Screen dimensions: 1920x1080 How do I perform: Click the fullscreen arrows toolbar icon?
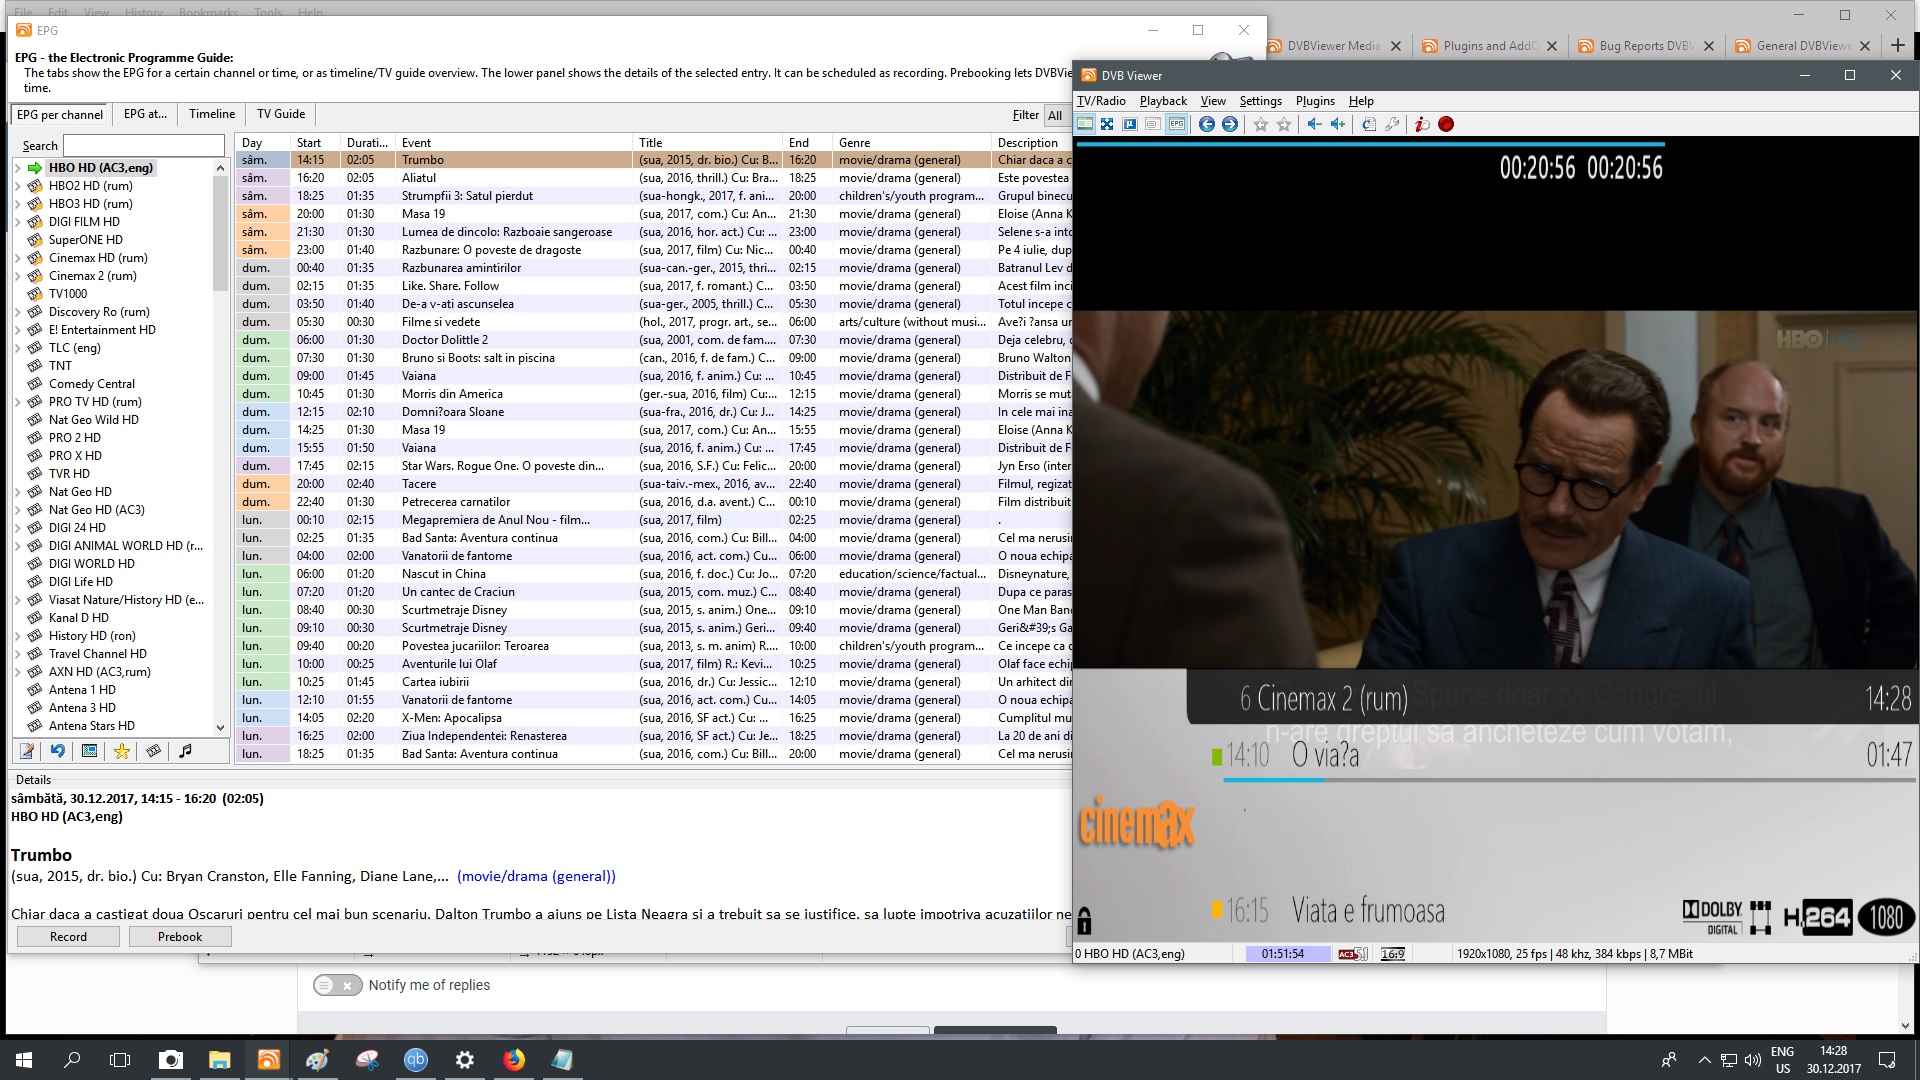(x=1107, y=124)
